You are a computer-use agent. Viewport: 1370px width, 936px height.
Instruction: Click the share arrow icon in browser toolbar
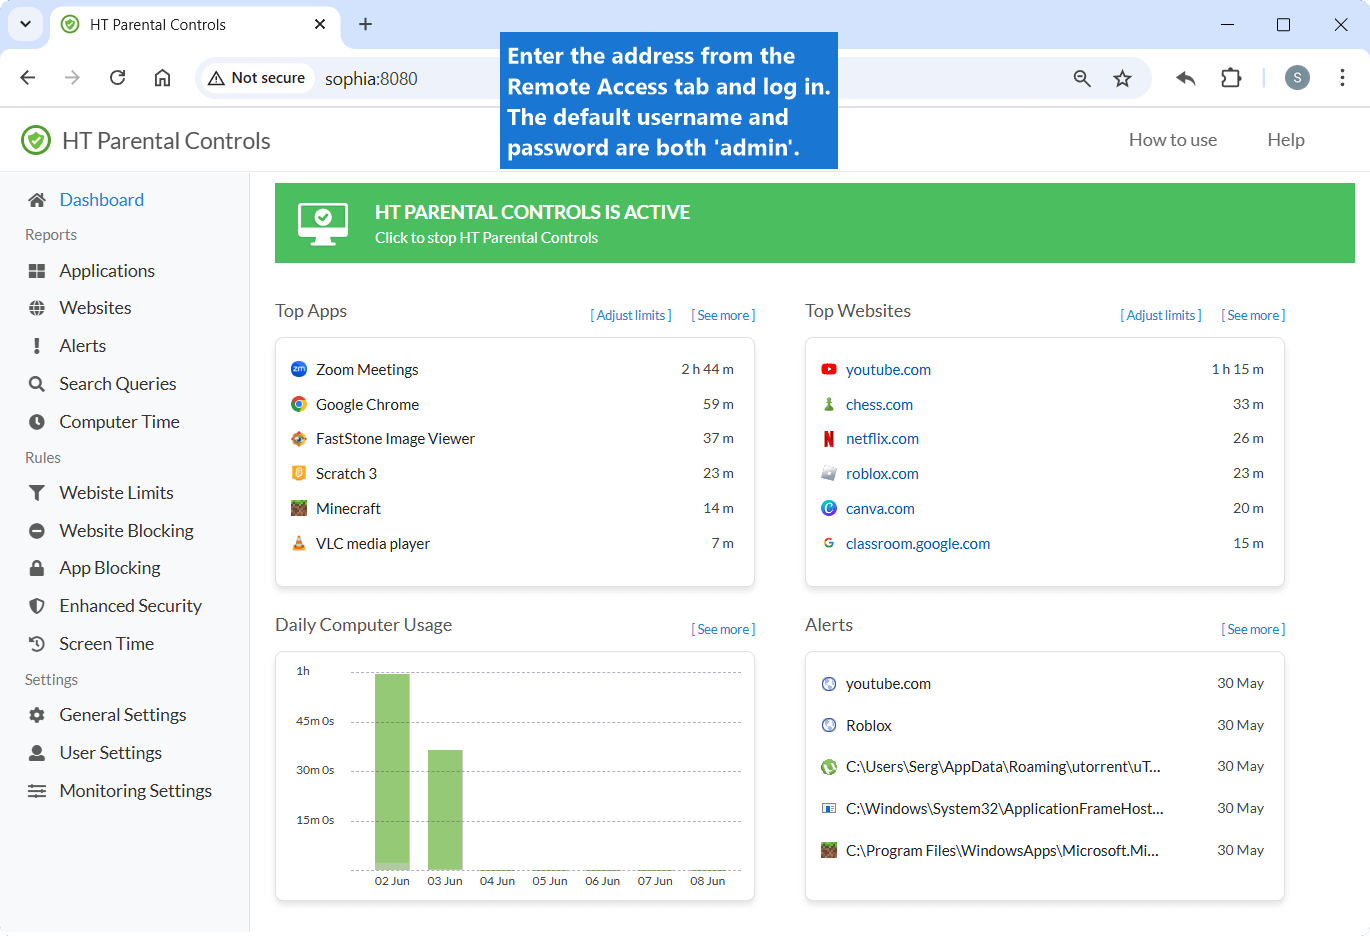point(1185,78)
